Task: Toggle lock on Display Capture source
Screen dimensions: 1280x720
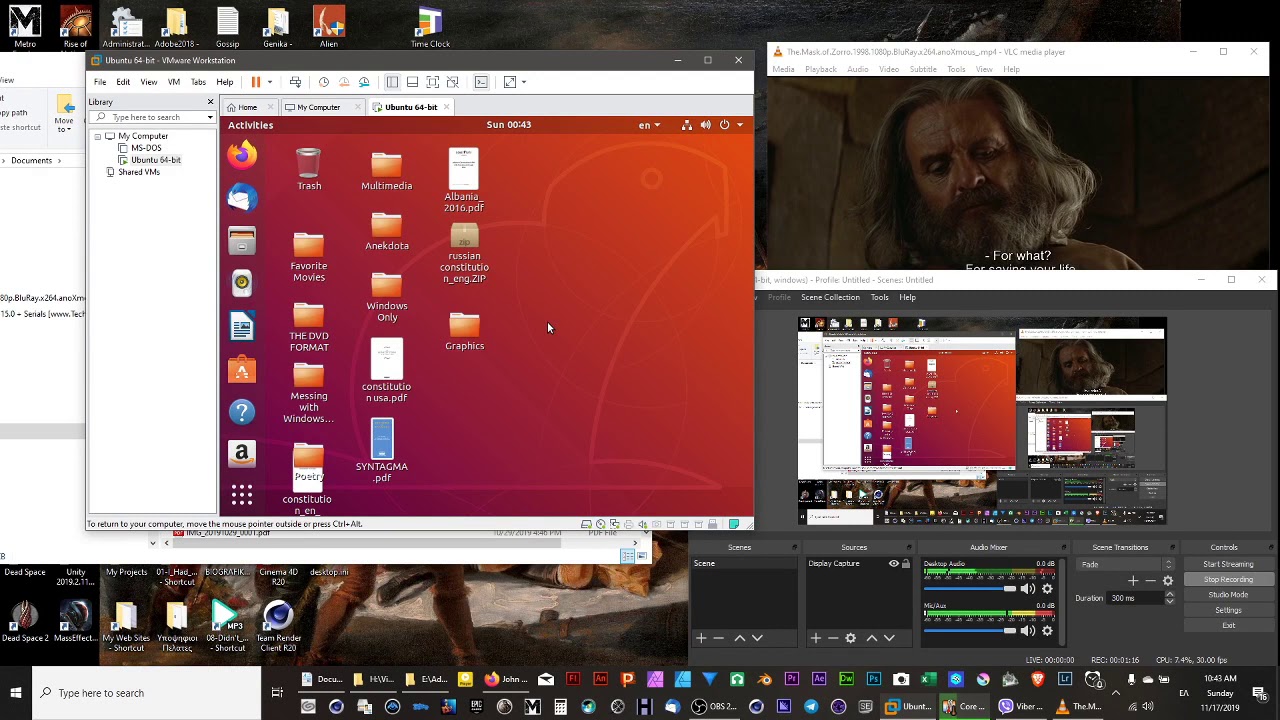Action: (906, 564)
